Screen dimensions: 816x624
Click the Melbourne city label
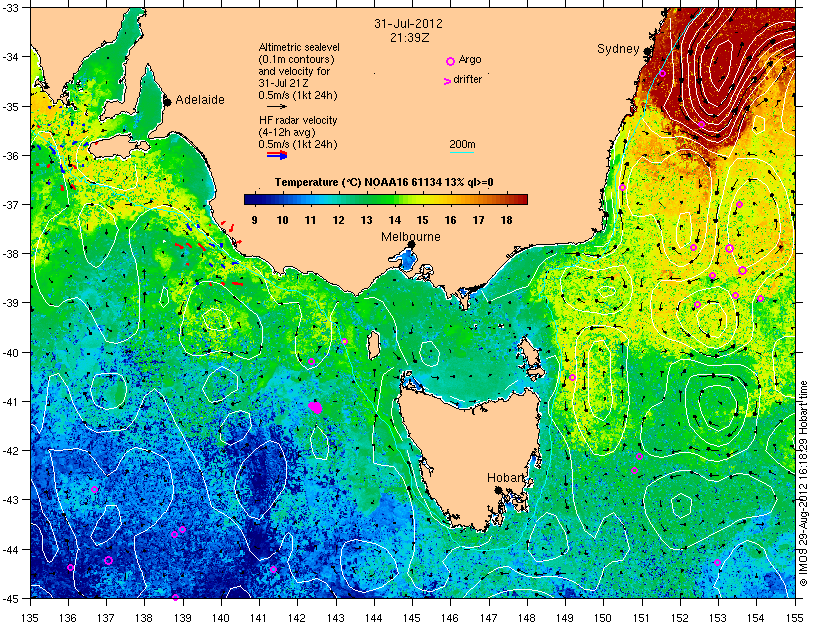(411, 237)
